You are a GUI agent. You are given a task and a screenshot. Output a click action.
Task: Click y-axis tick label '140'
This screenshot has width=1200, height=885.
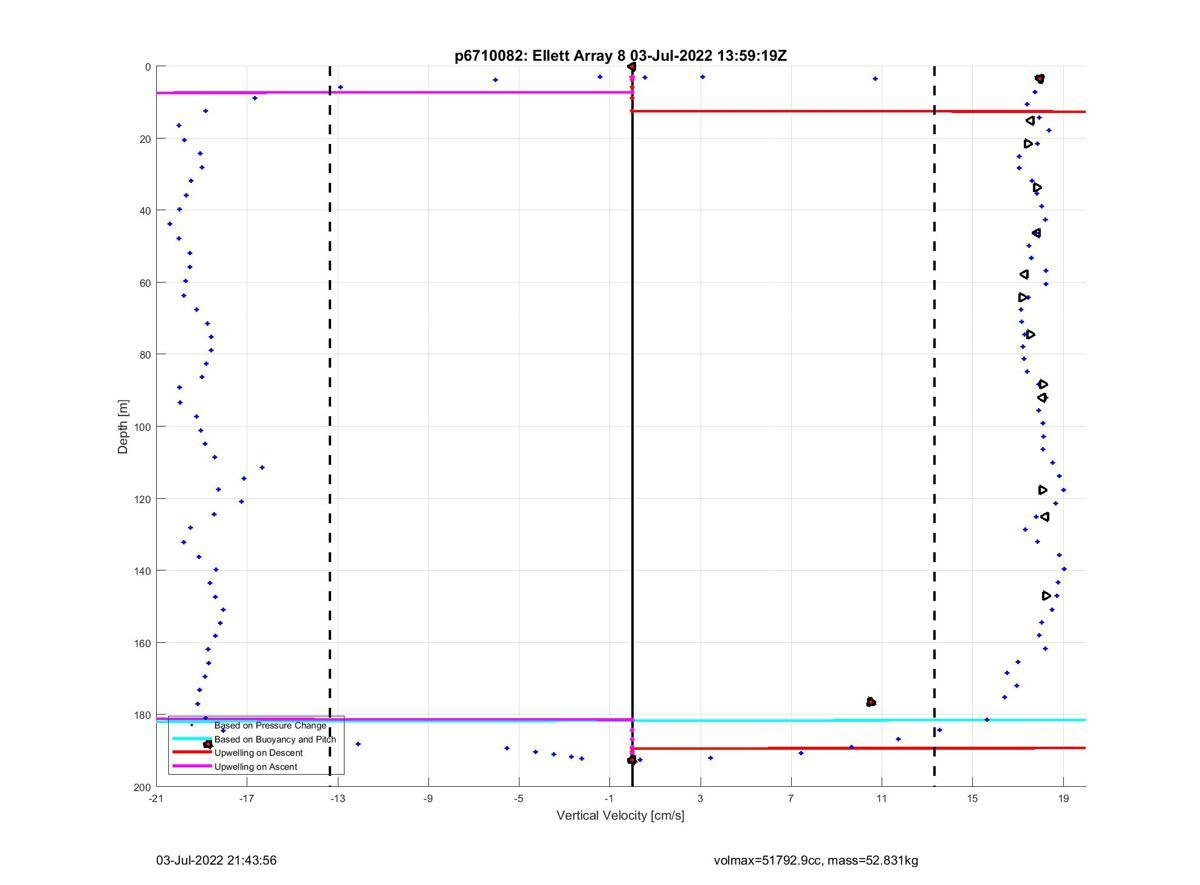pyautogui.click(x=142, y=571)
